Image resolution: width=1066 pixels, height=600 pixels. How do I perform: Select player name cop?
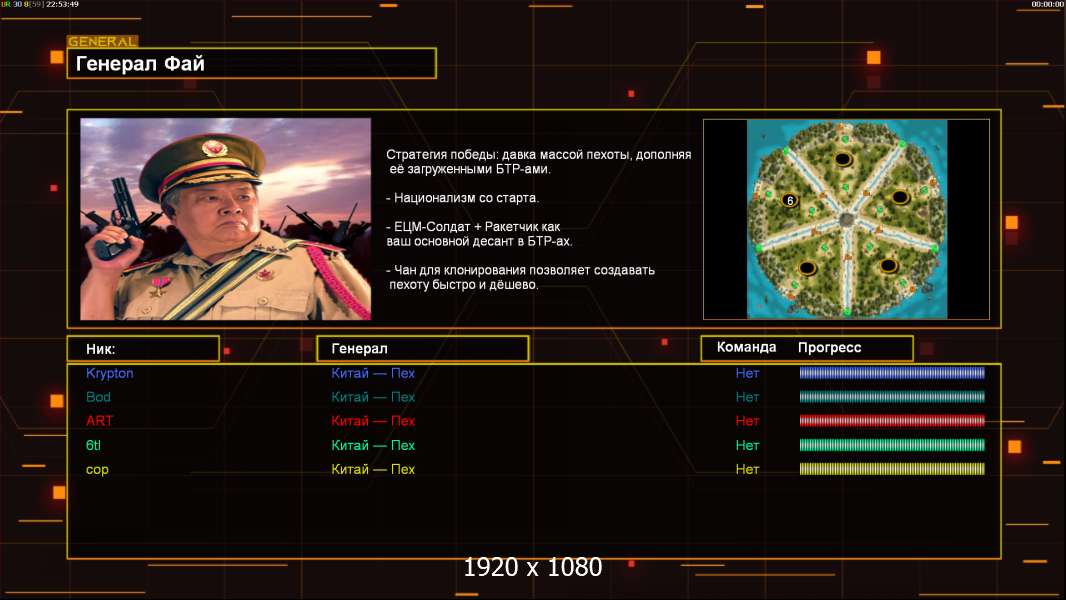tap(97, 470)
